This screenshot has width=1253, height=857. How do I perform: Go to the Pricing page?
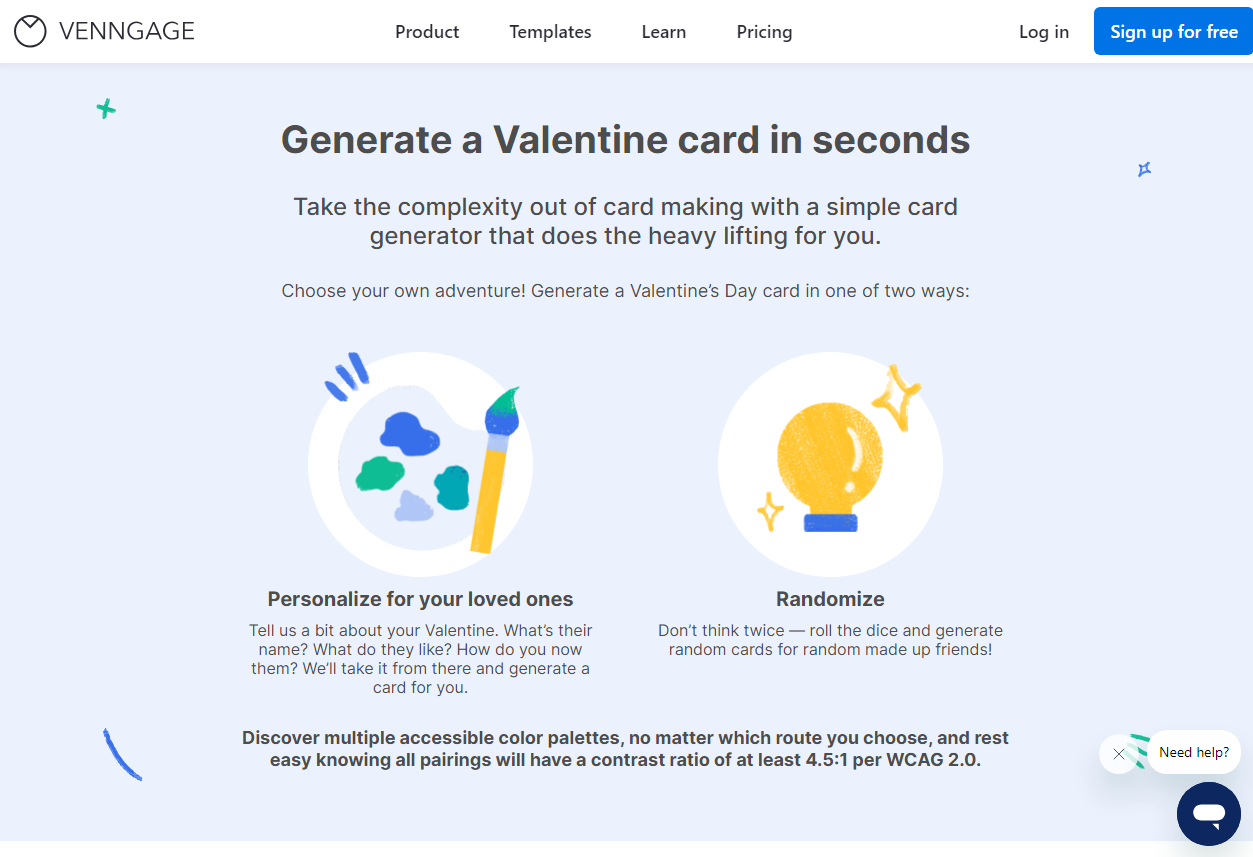[764, 32]
